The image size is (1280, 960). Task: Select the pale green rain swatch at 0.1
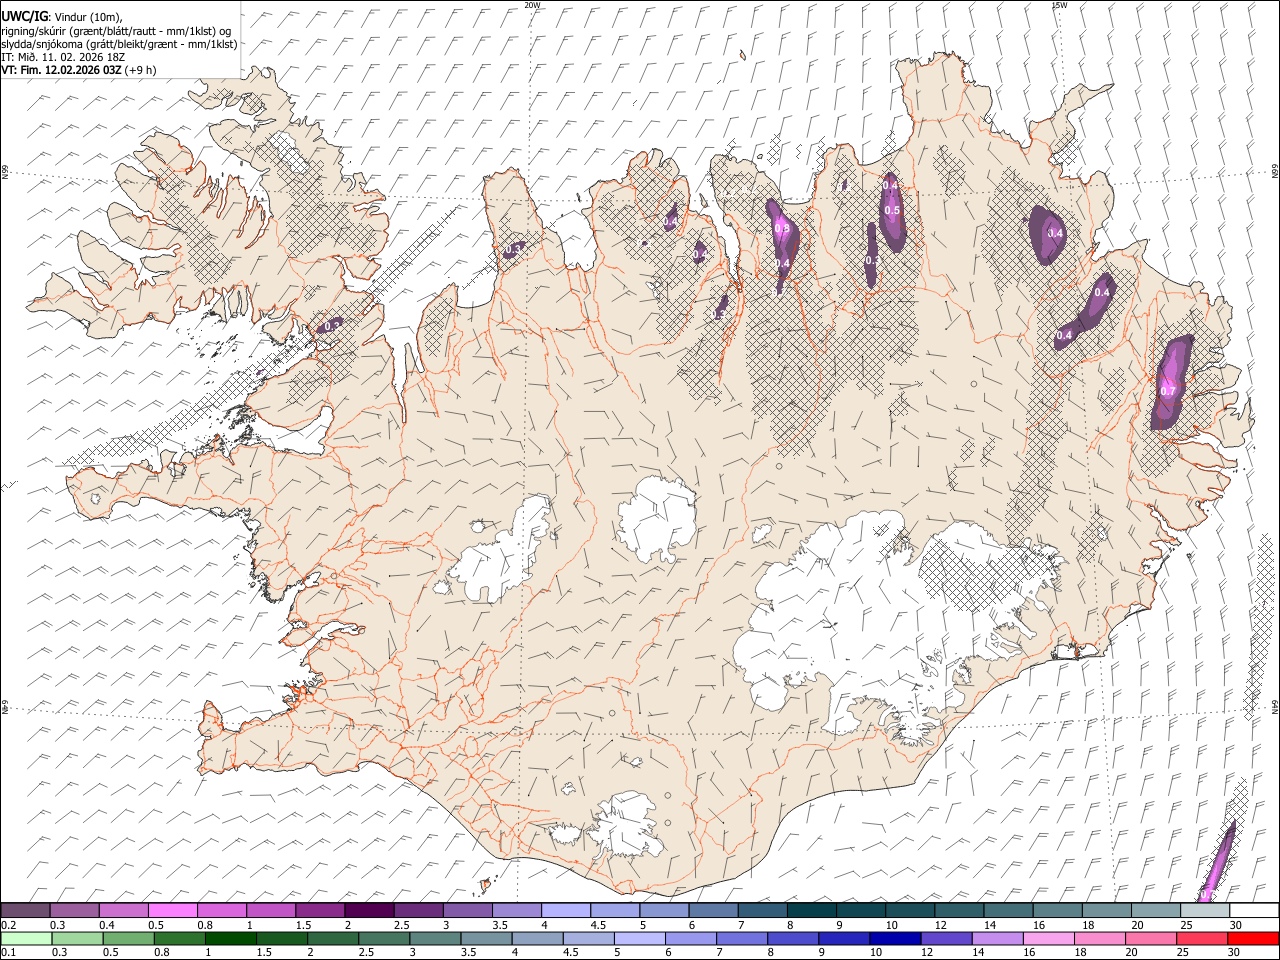pos(27,938)
